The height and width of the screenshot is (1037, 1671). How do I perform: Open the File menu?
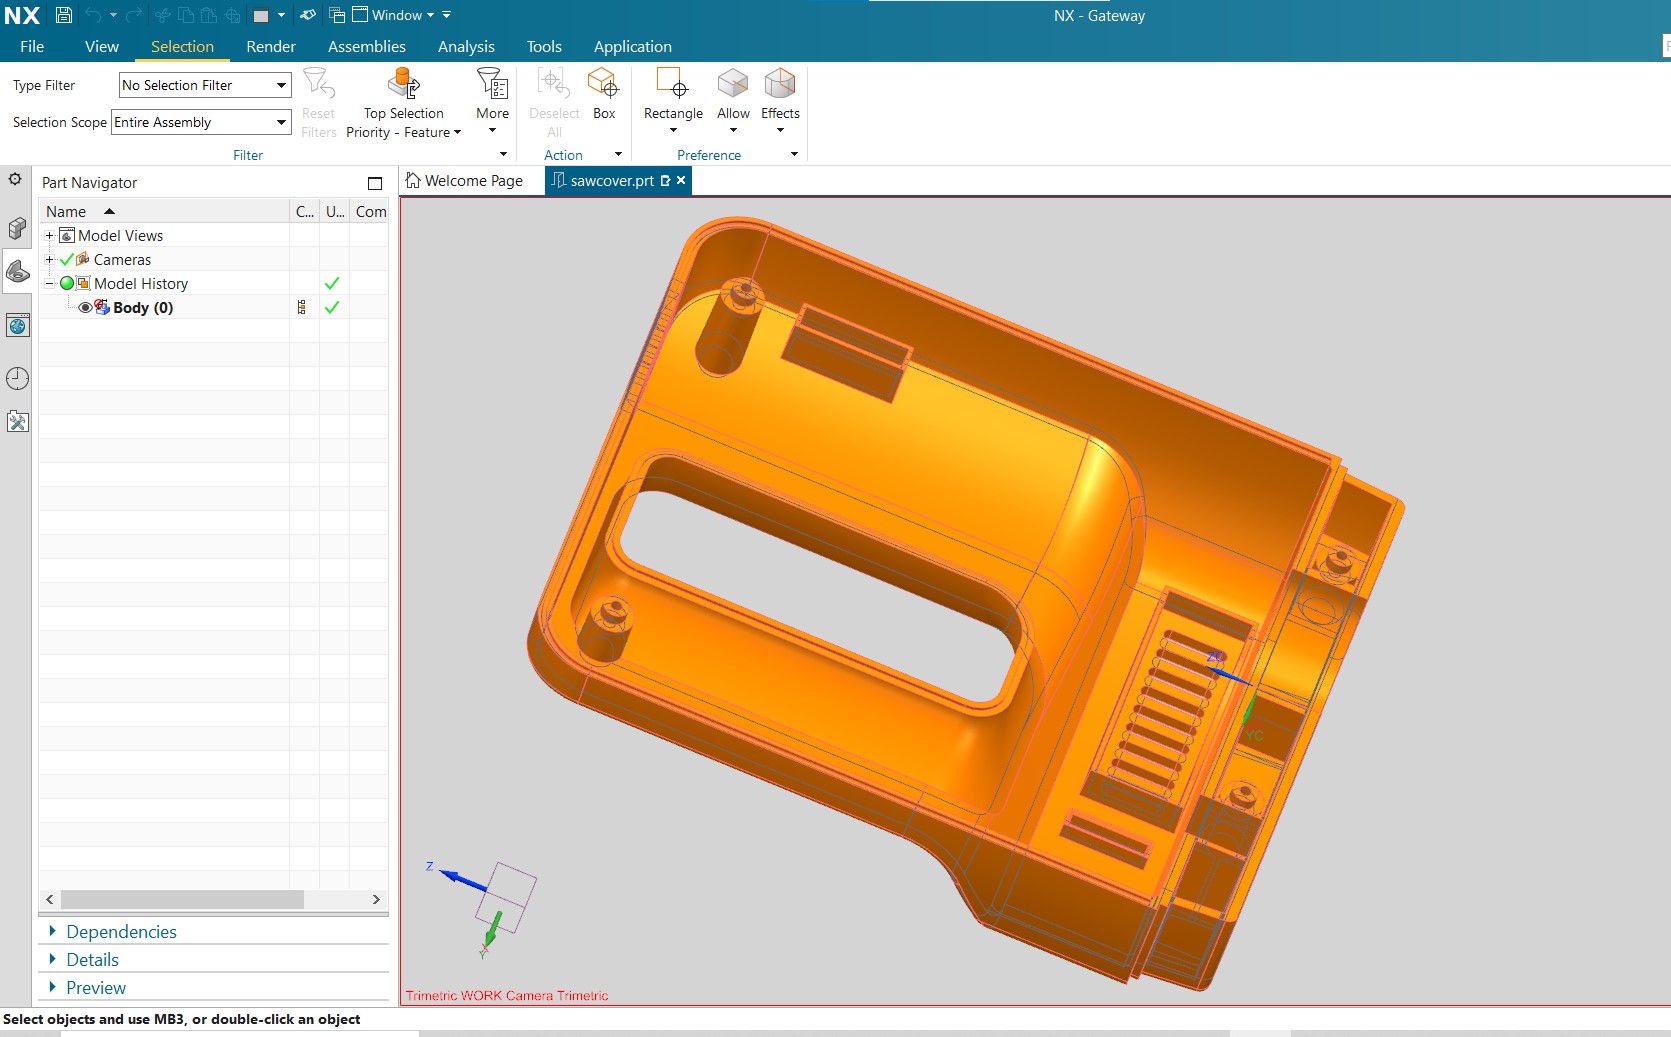tap(32, 46)
